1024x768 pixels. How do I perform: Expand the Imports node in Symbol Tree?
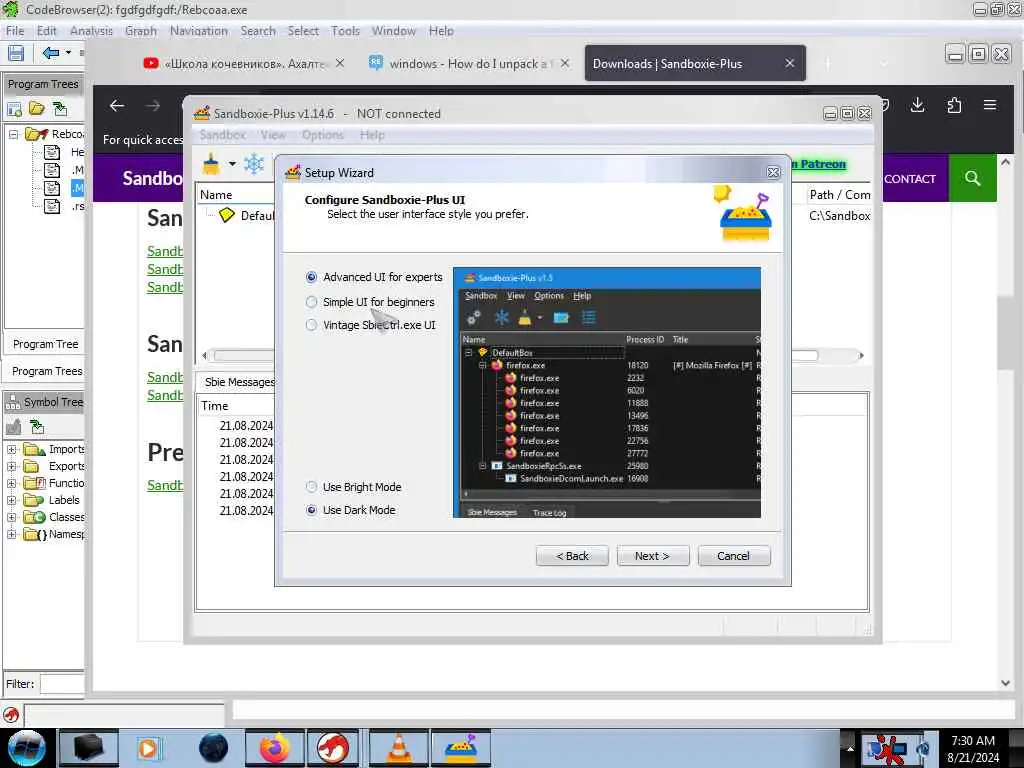coord(12,449)
